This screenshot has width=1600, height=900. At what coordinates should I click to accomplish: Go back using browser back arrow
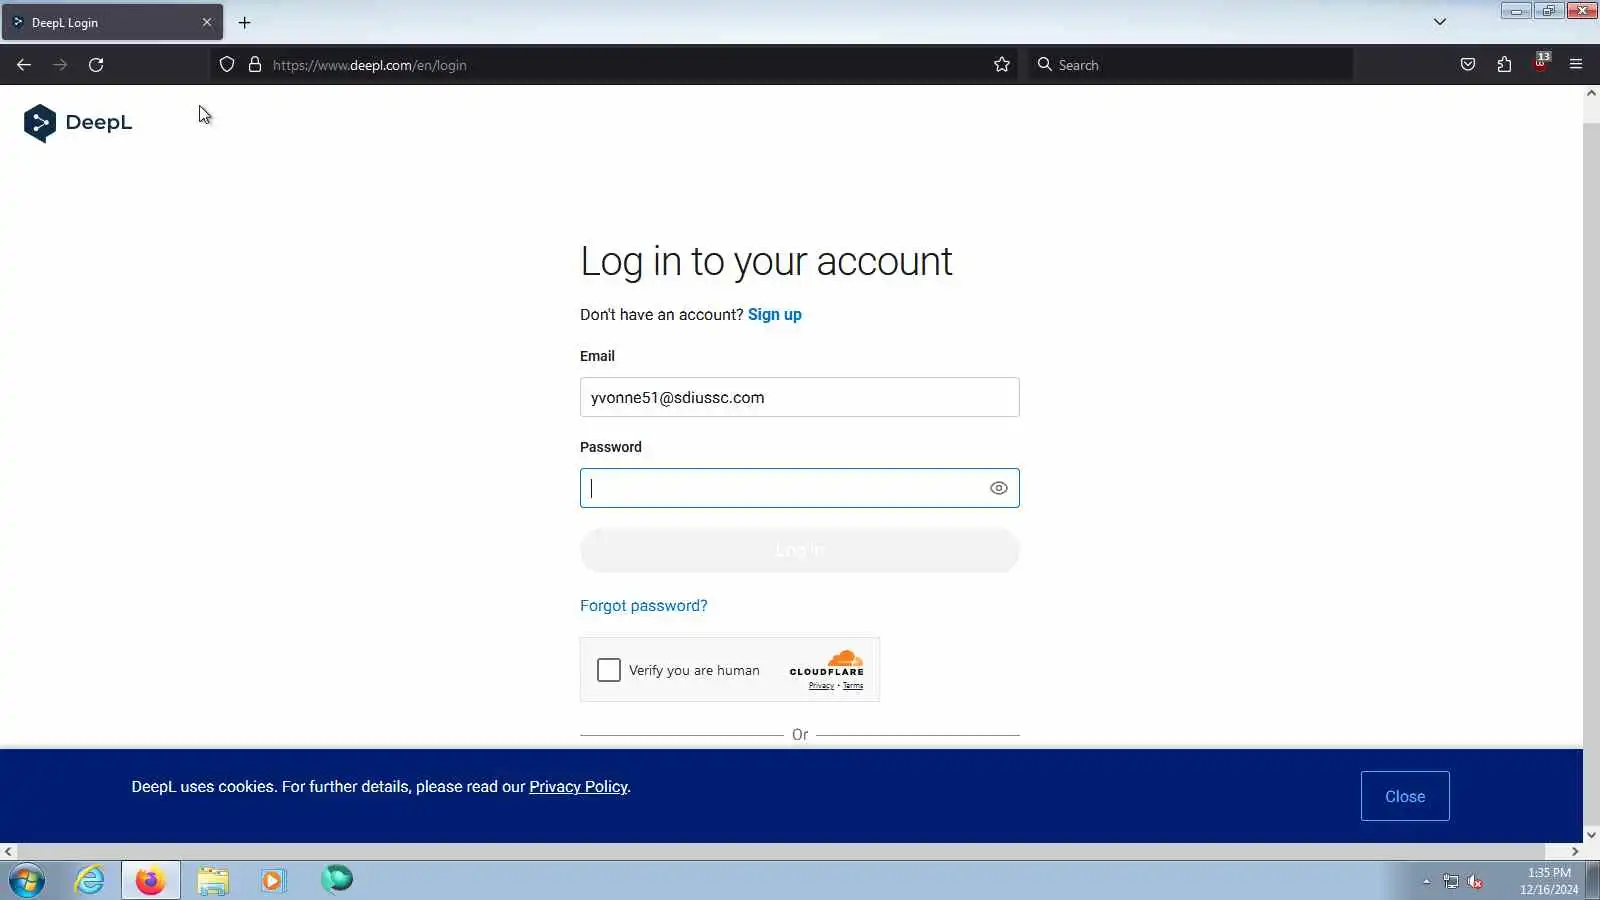point(24,65)
